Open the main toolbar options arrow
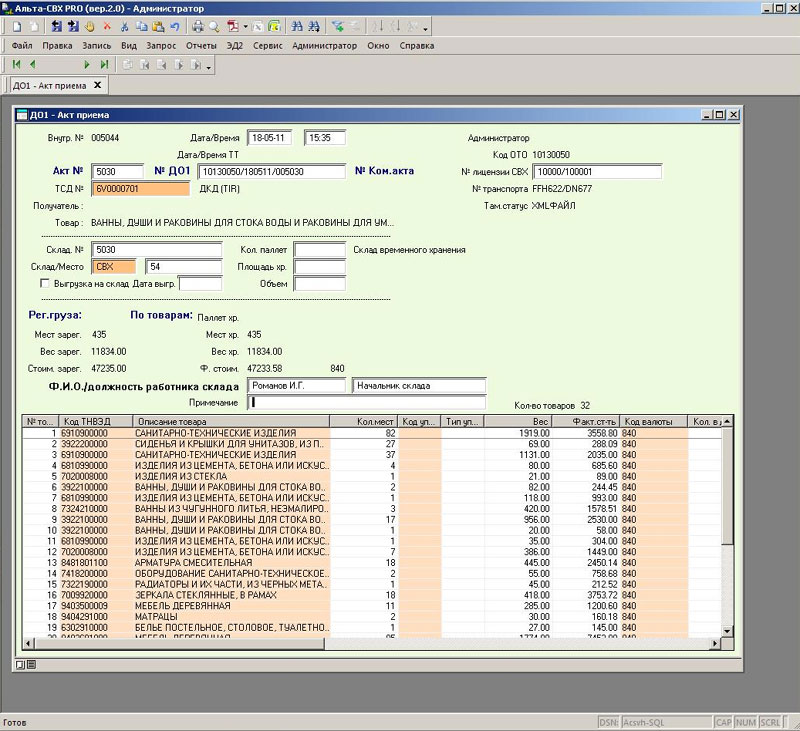 pos(425,29)
